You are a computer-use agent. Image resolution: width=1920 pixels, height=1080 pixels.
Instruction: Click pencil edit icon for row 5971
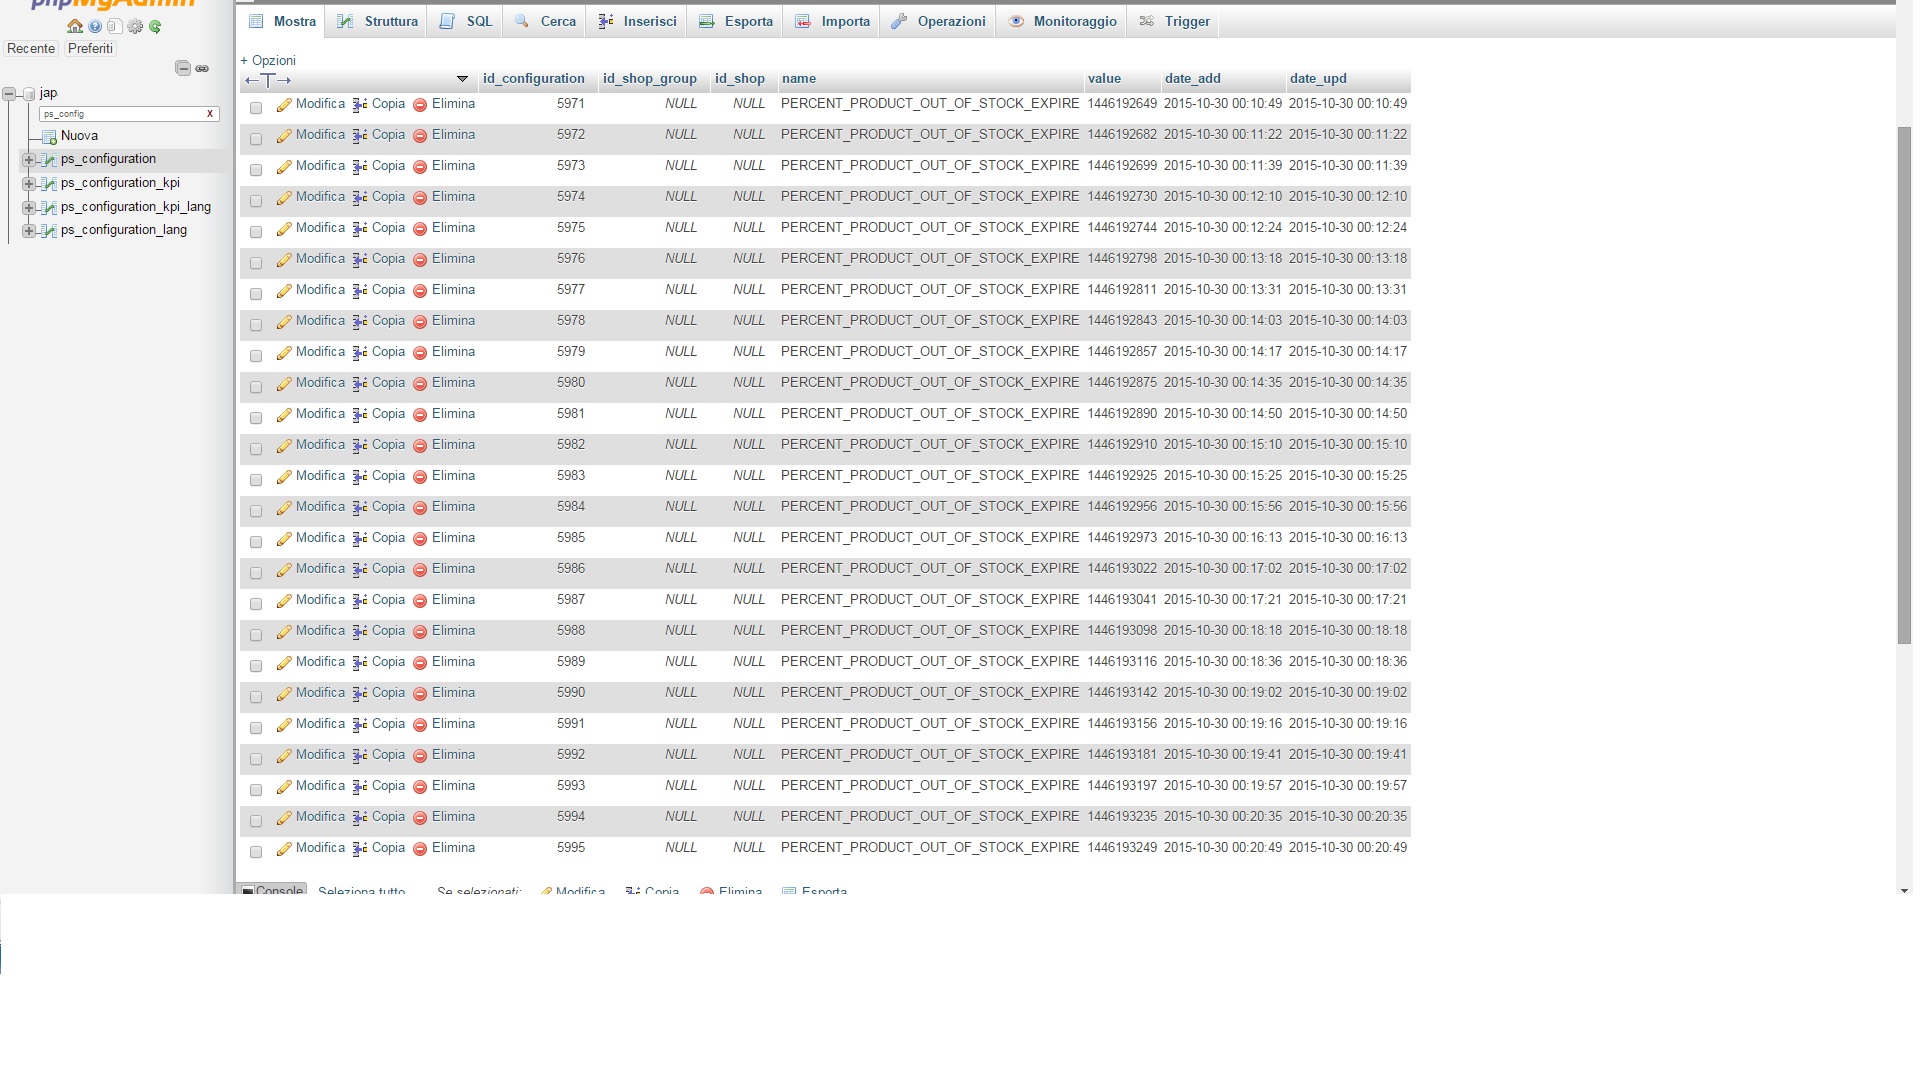click(x=284, y=105)
